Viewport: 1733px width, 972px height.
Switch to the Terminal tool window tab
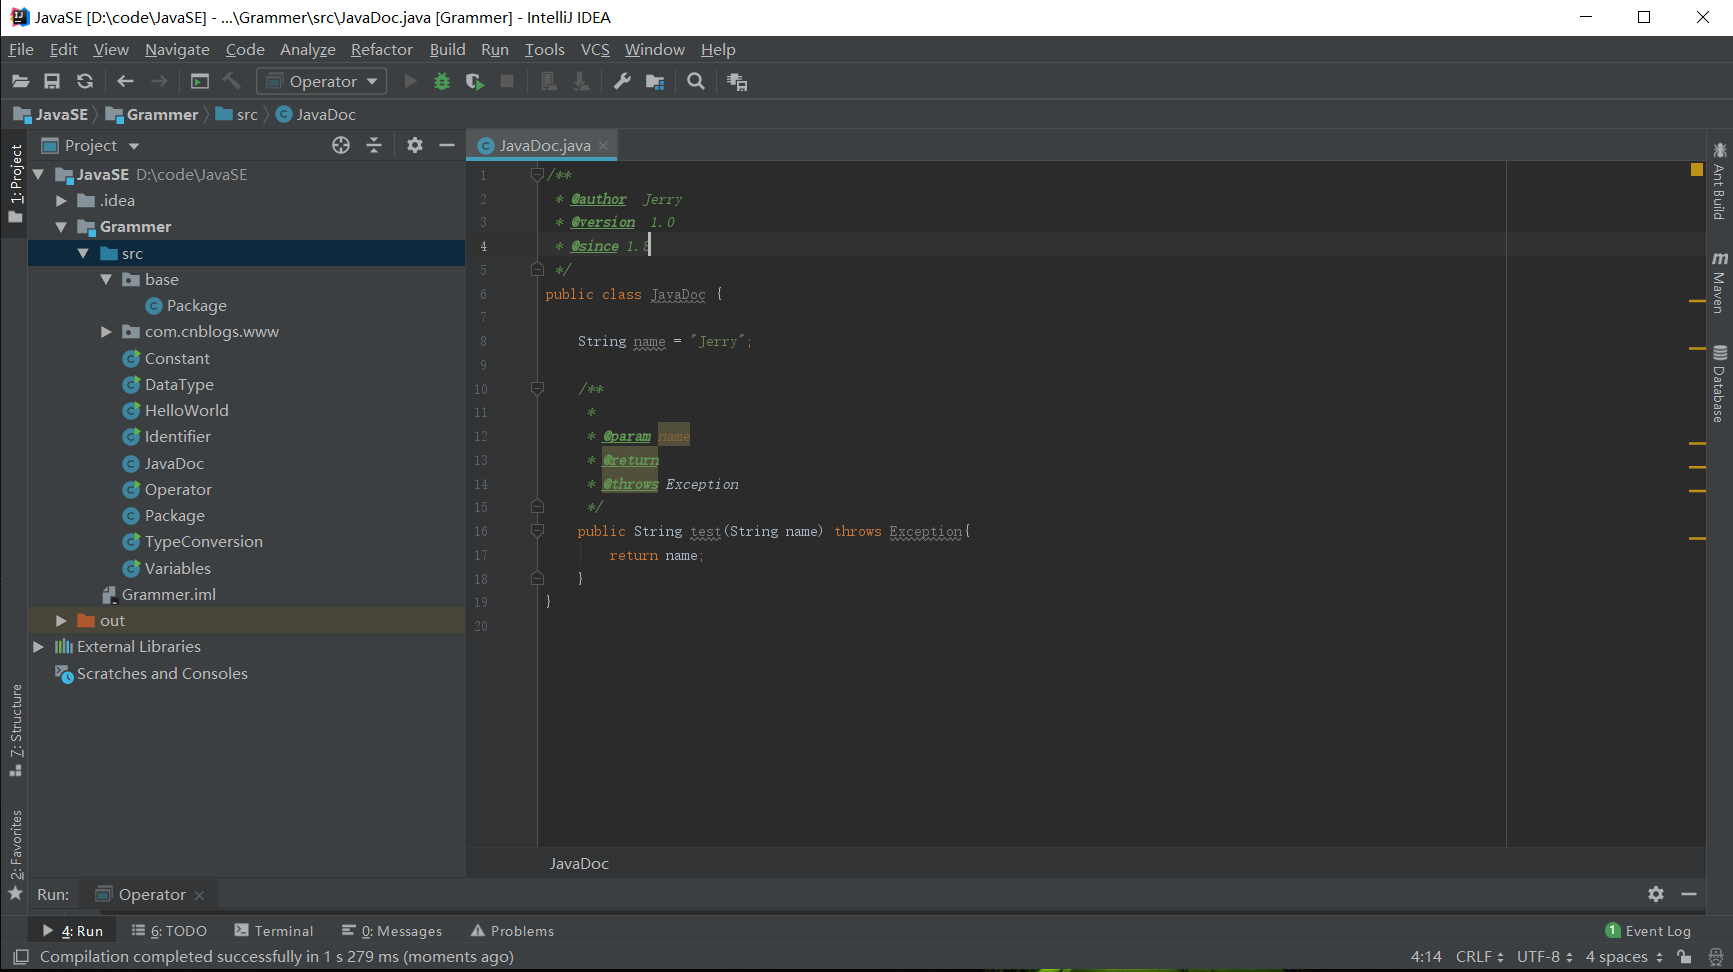[x=274, y=931]
